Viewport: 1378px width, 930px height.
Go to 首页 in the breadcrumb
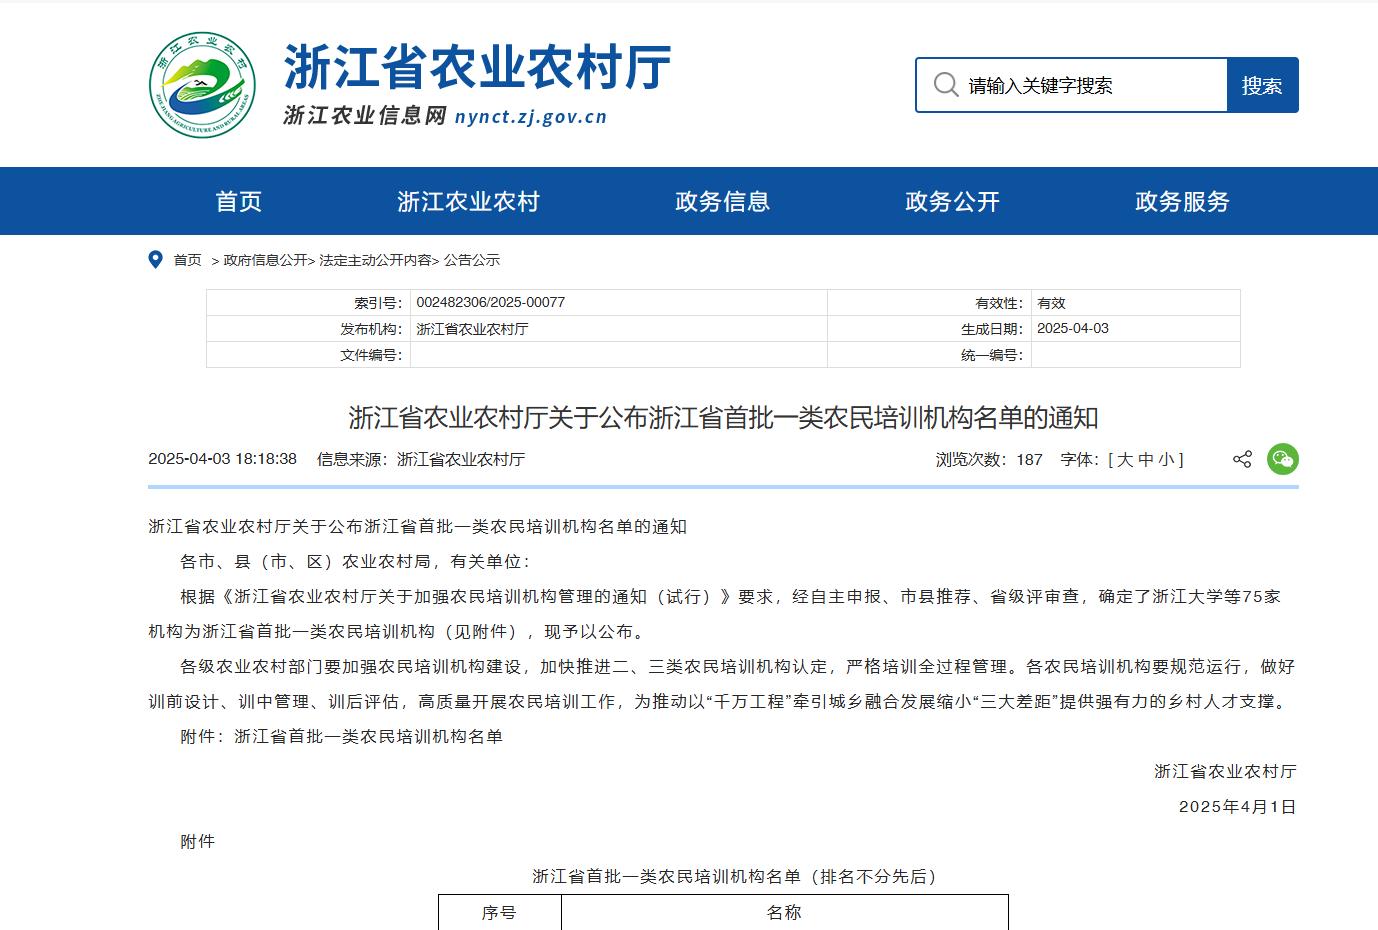click(x=187, y=260)
